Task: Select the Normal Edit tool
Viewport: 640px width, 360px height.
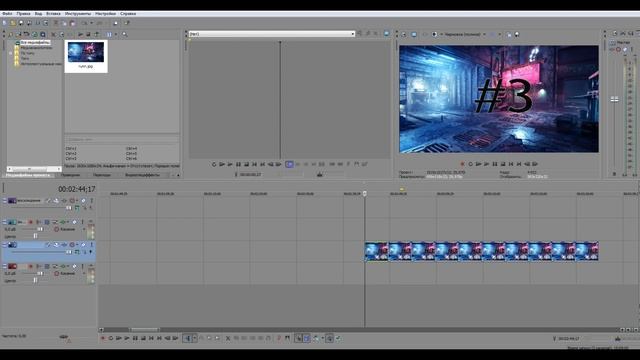Action: pos(187,338)
